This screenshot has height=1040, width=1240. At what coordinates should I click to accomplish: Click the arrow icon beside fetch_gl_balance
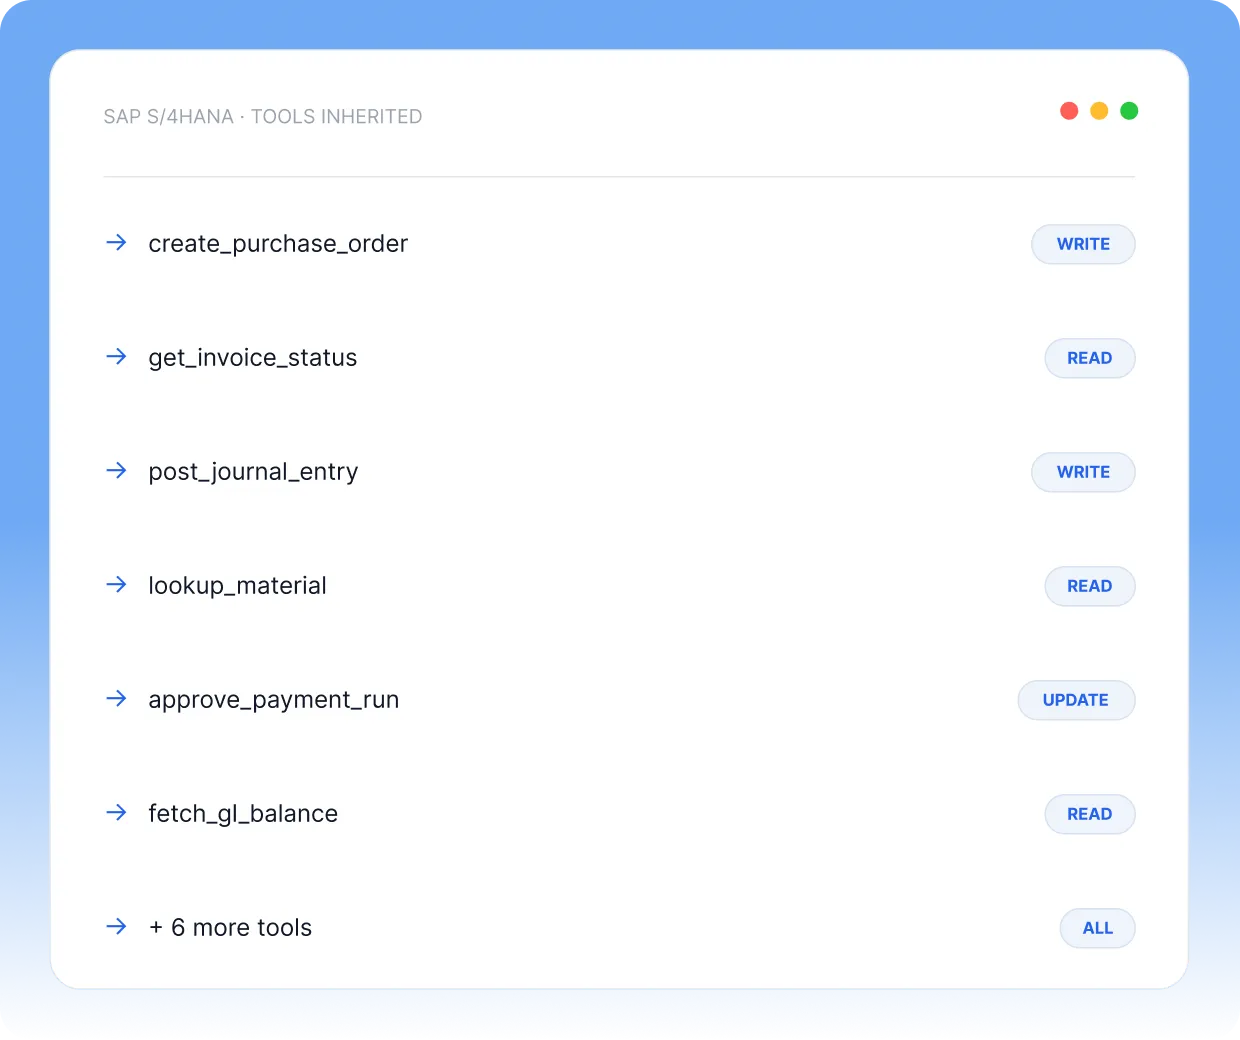pyautogui.click(x=116, y=812)
